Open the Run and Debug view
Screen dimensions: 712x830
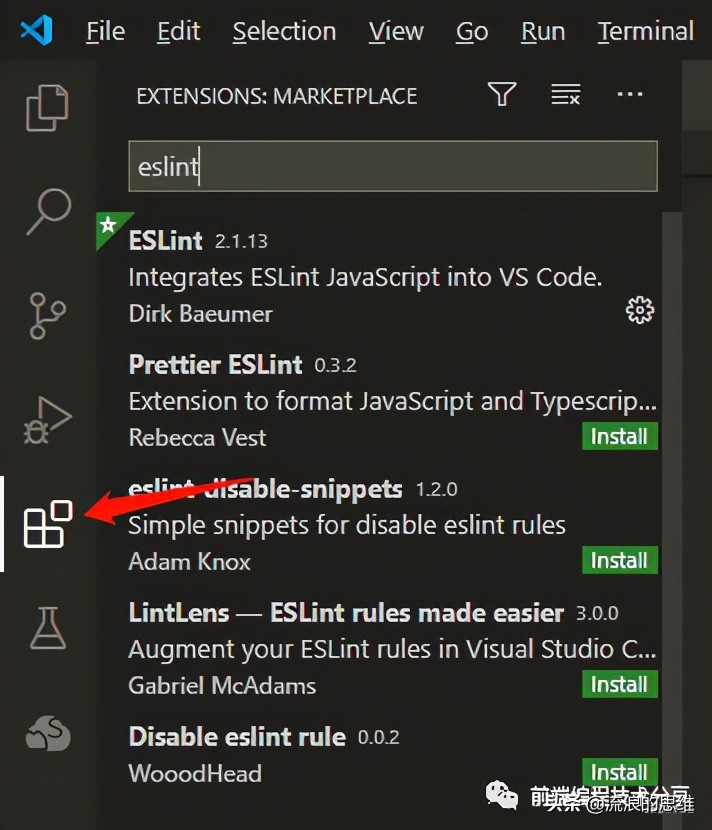pos(48,420)
